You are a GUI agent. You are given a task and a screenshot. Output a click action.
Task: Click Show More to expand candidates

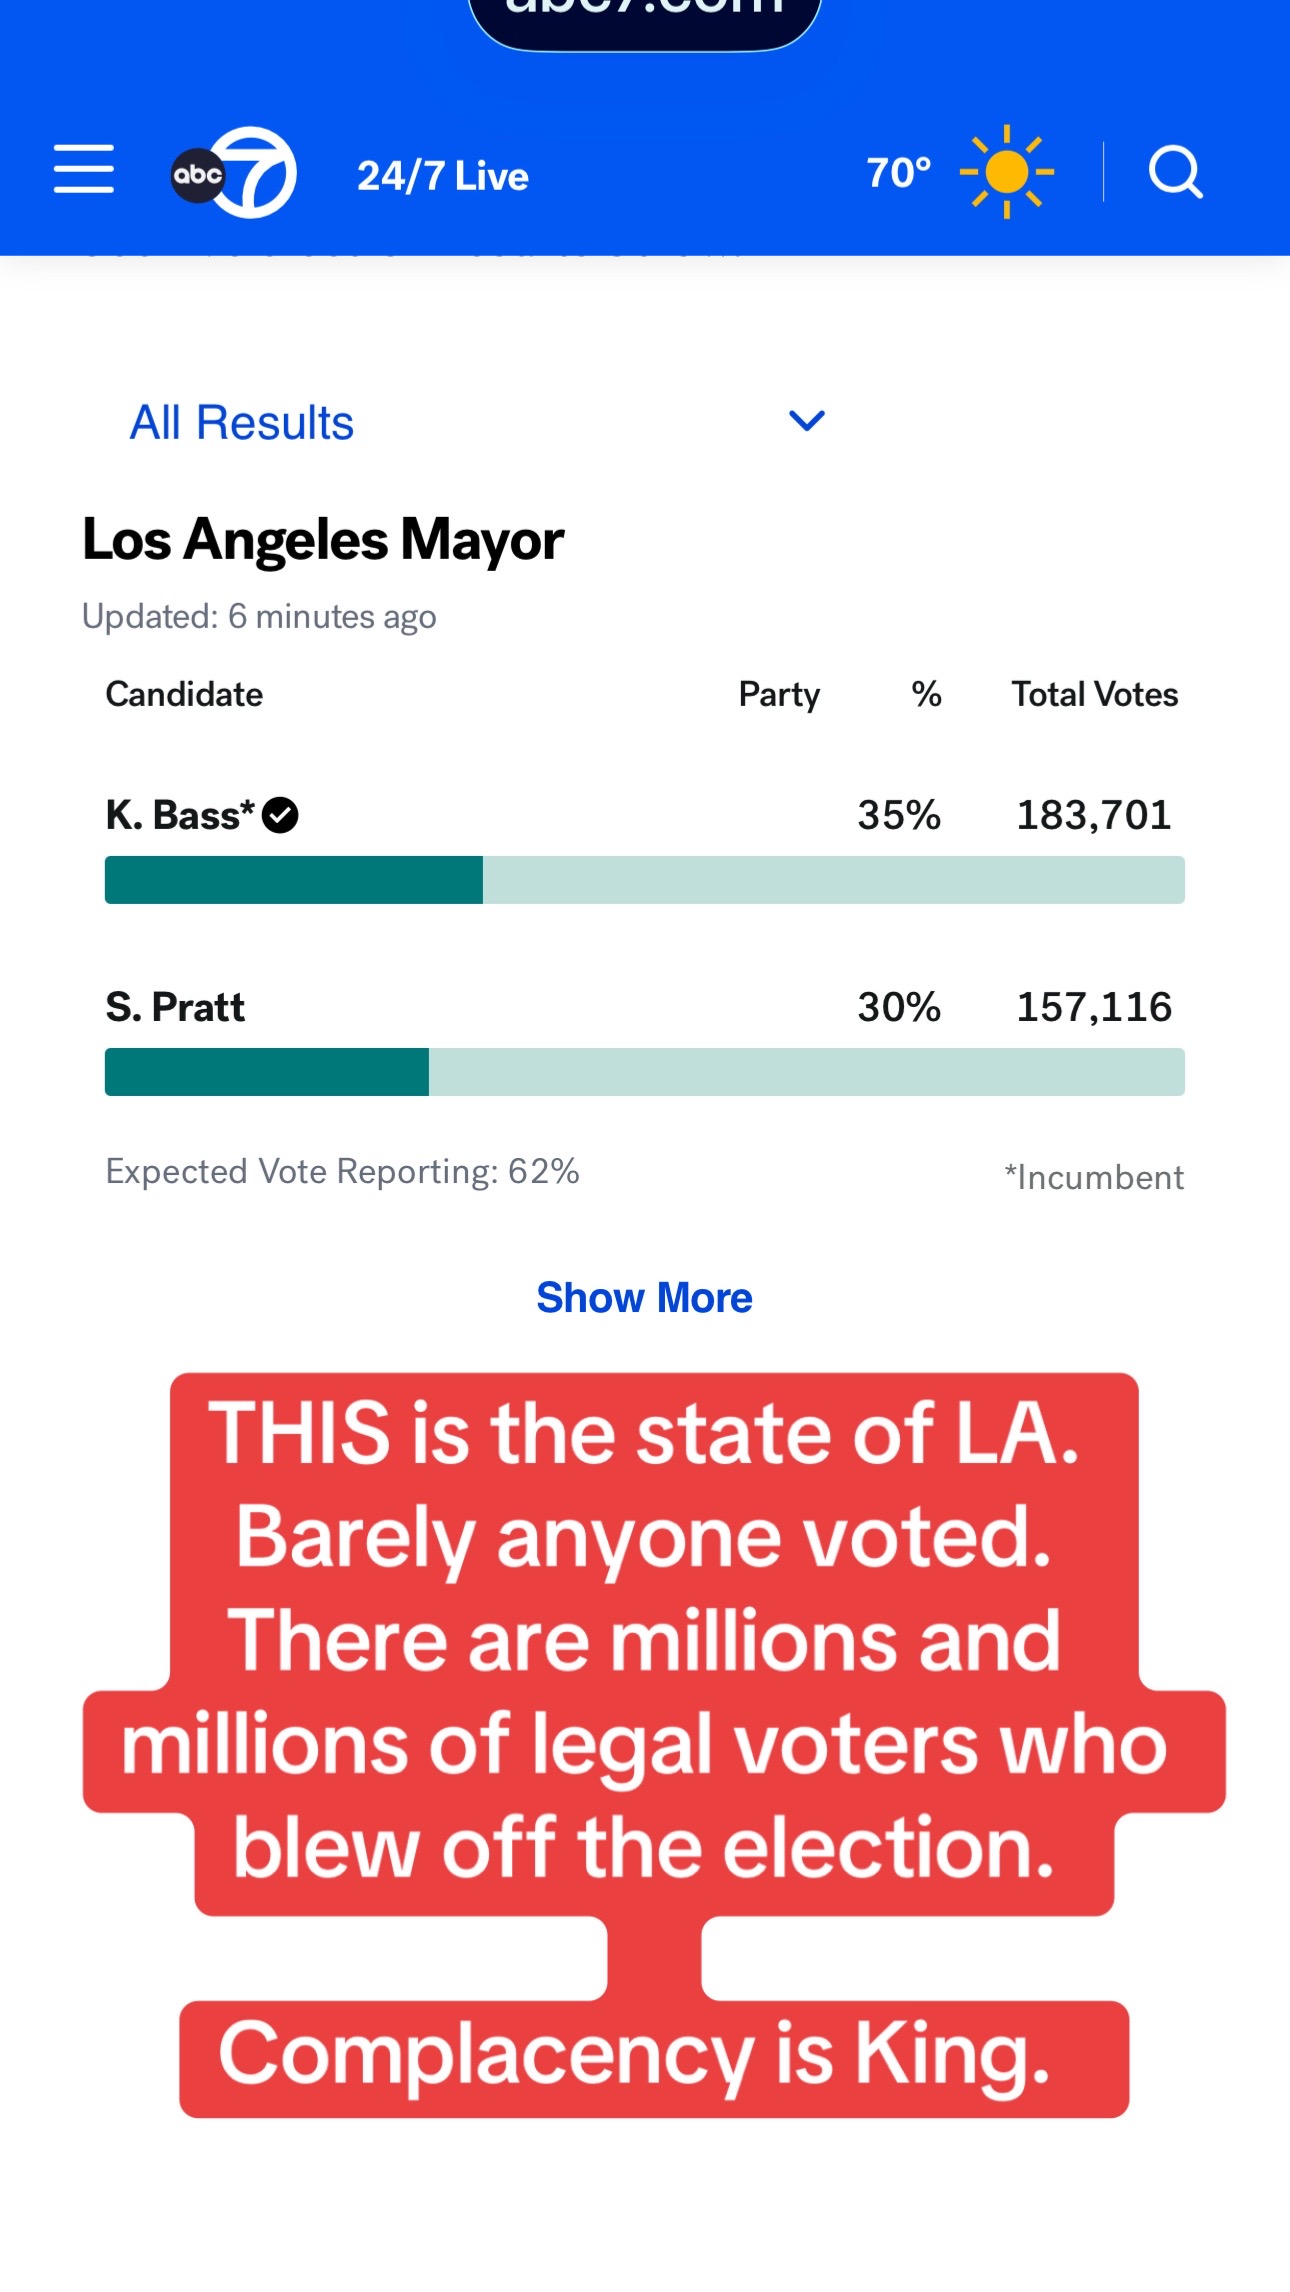tap(644, 1298)
